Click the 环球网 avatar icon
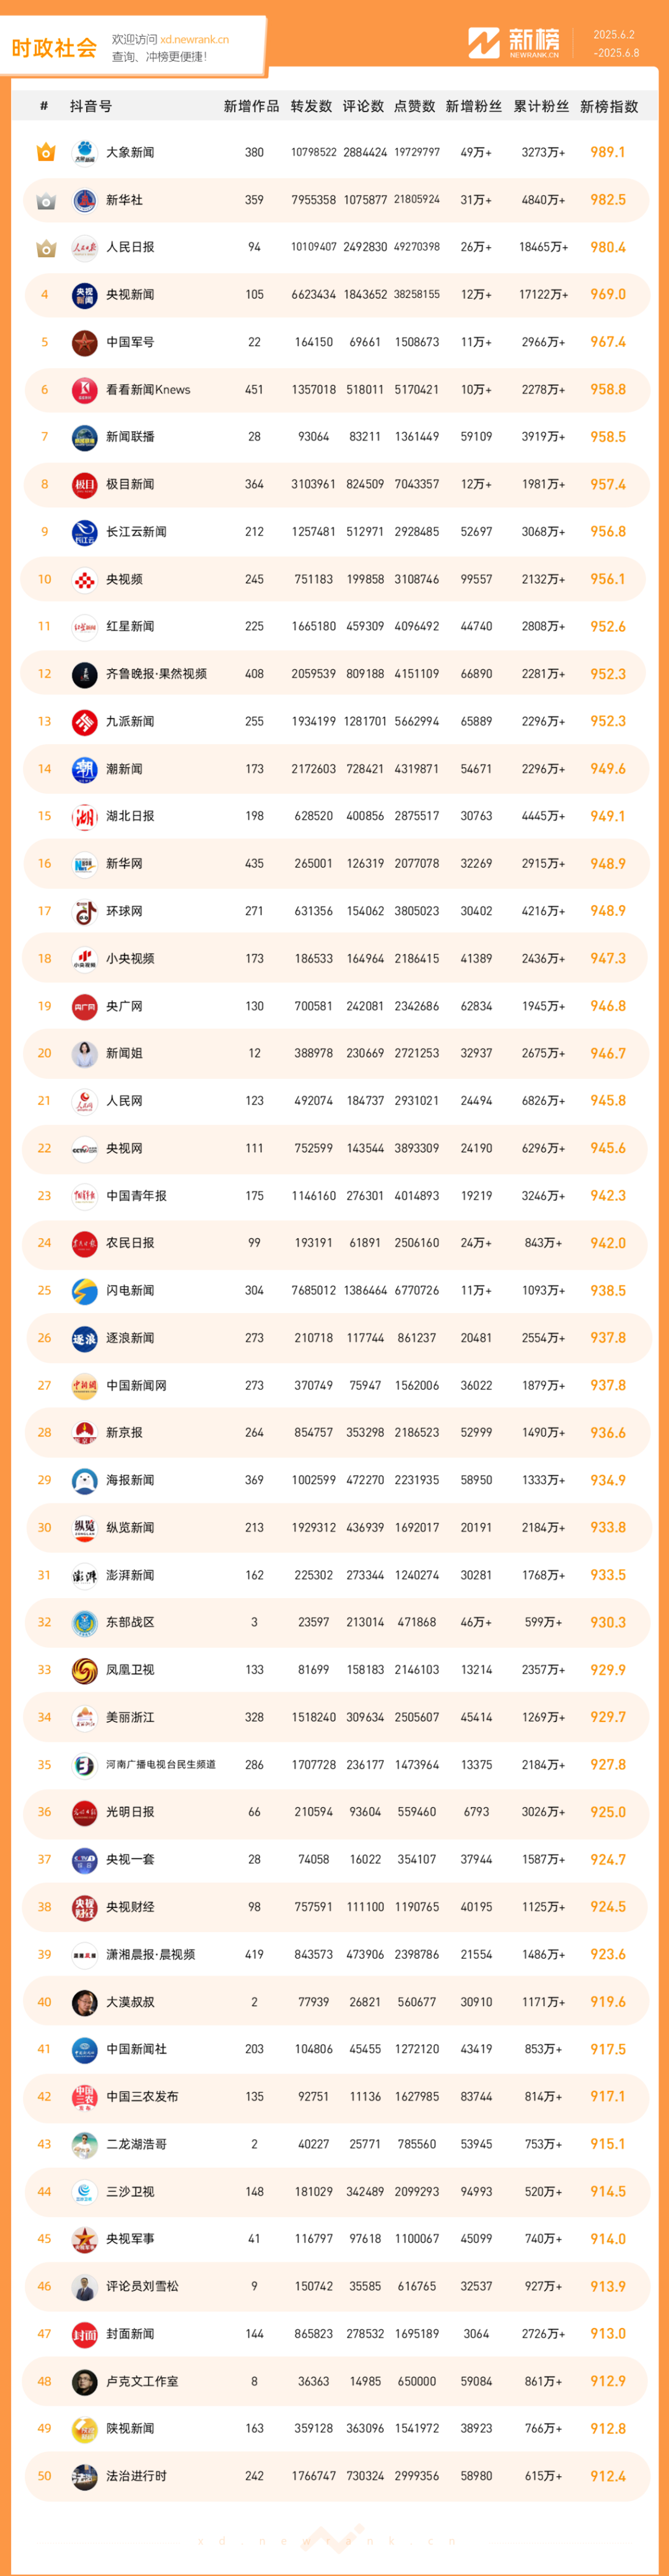This screenshot has height=2576, width=669. coord(85,911)
